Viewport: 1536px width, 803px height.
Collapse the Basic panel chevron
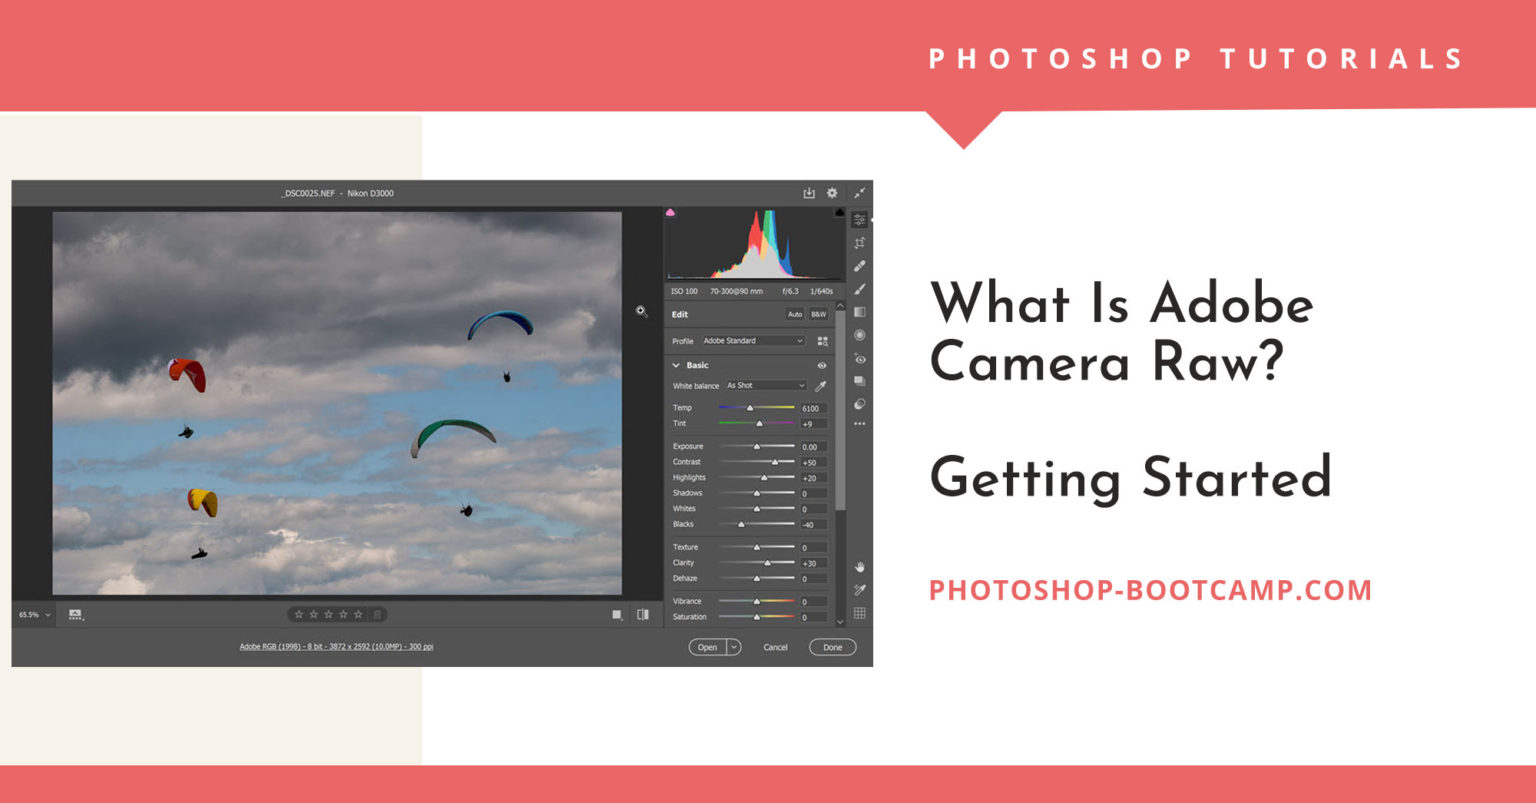point(676,365)
